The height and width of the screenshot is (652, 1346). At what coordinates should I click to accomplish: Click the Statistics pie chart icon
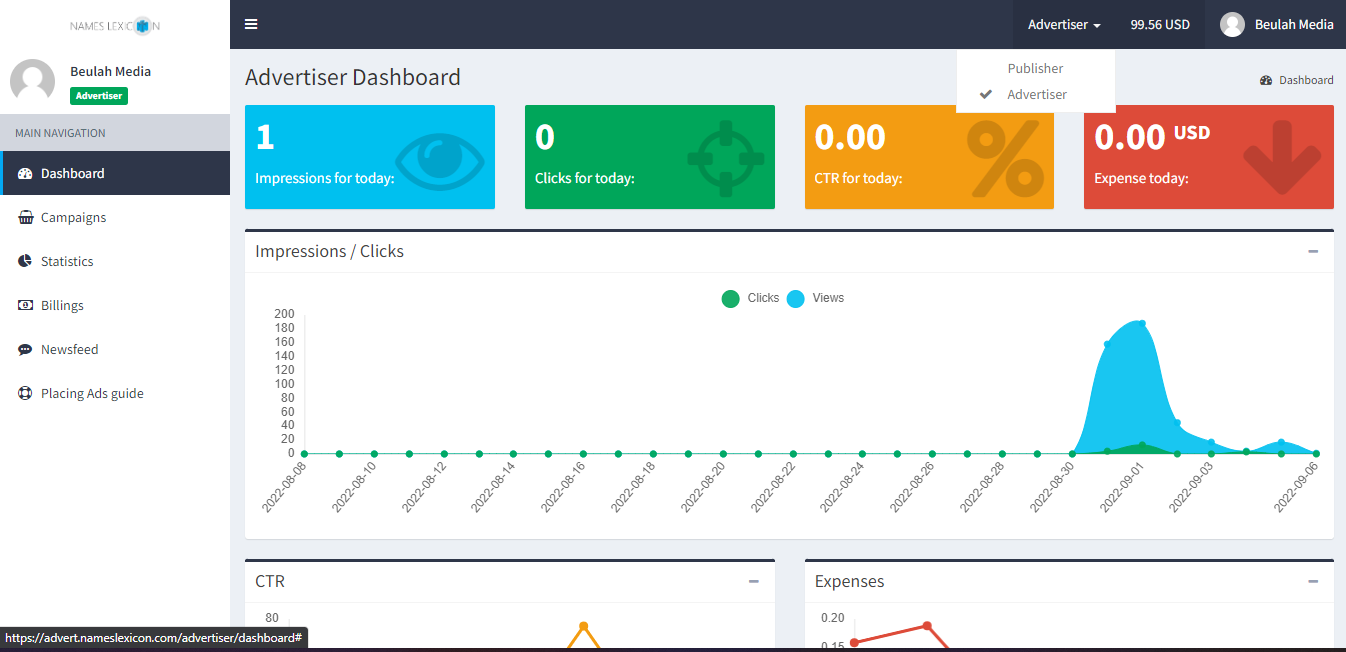click(25, 261)
